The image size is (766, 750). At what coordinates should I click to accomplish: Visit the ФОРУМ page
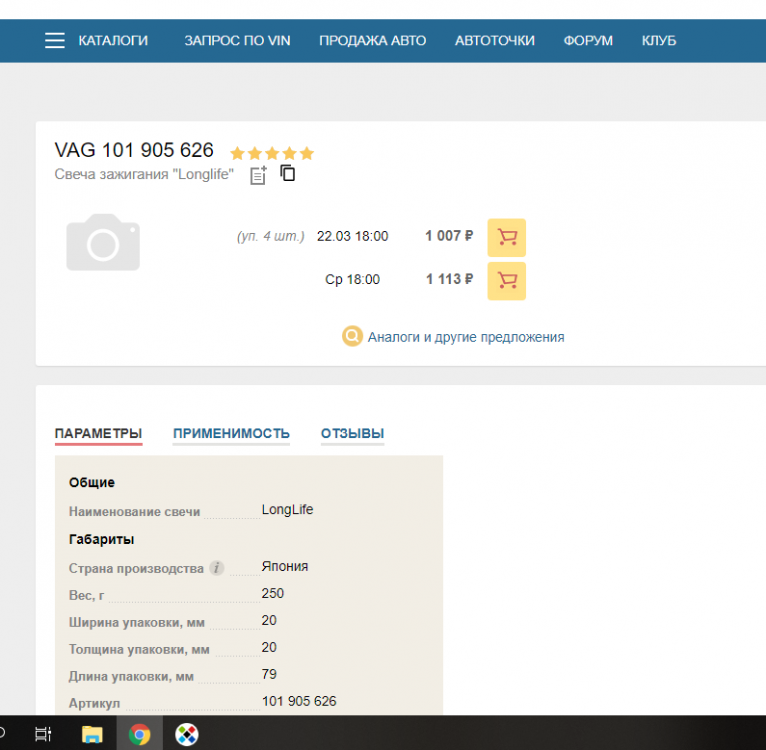(x=588, y=41)
